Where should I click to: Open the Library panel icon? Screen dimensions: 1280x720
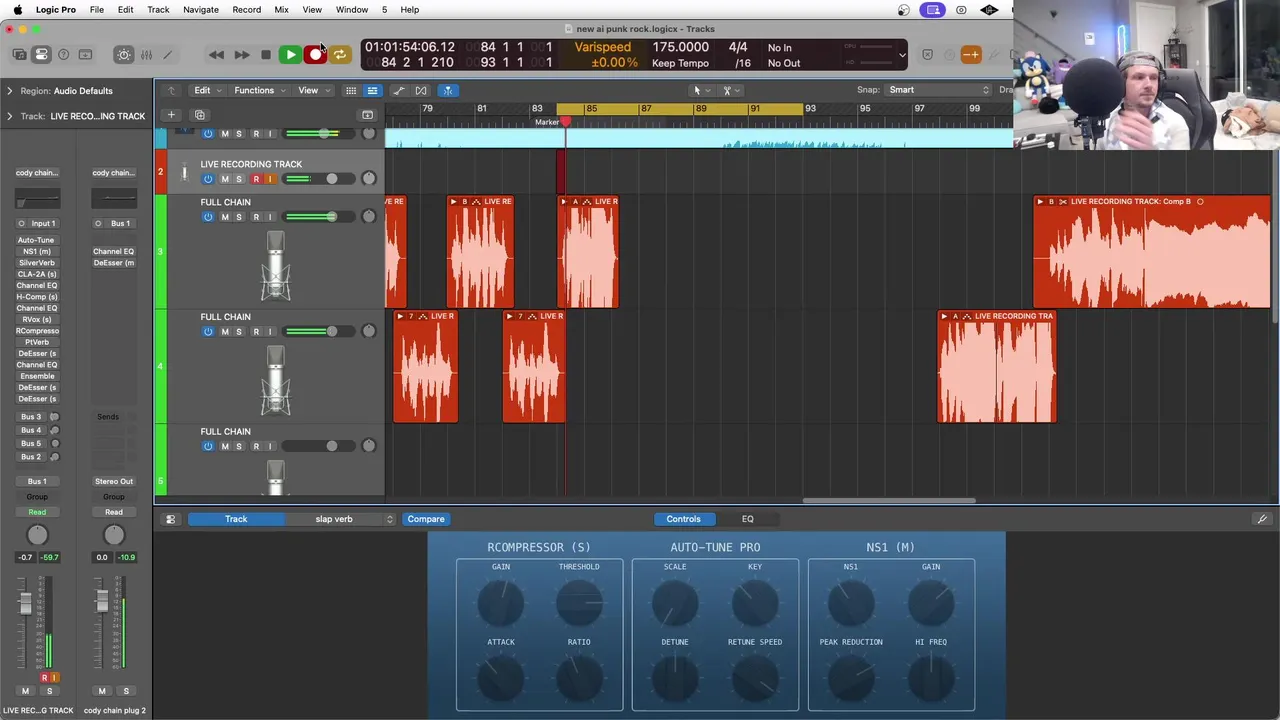click(x=19, y=54)
